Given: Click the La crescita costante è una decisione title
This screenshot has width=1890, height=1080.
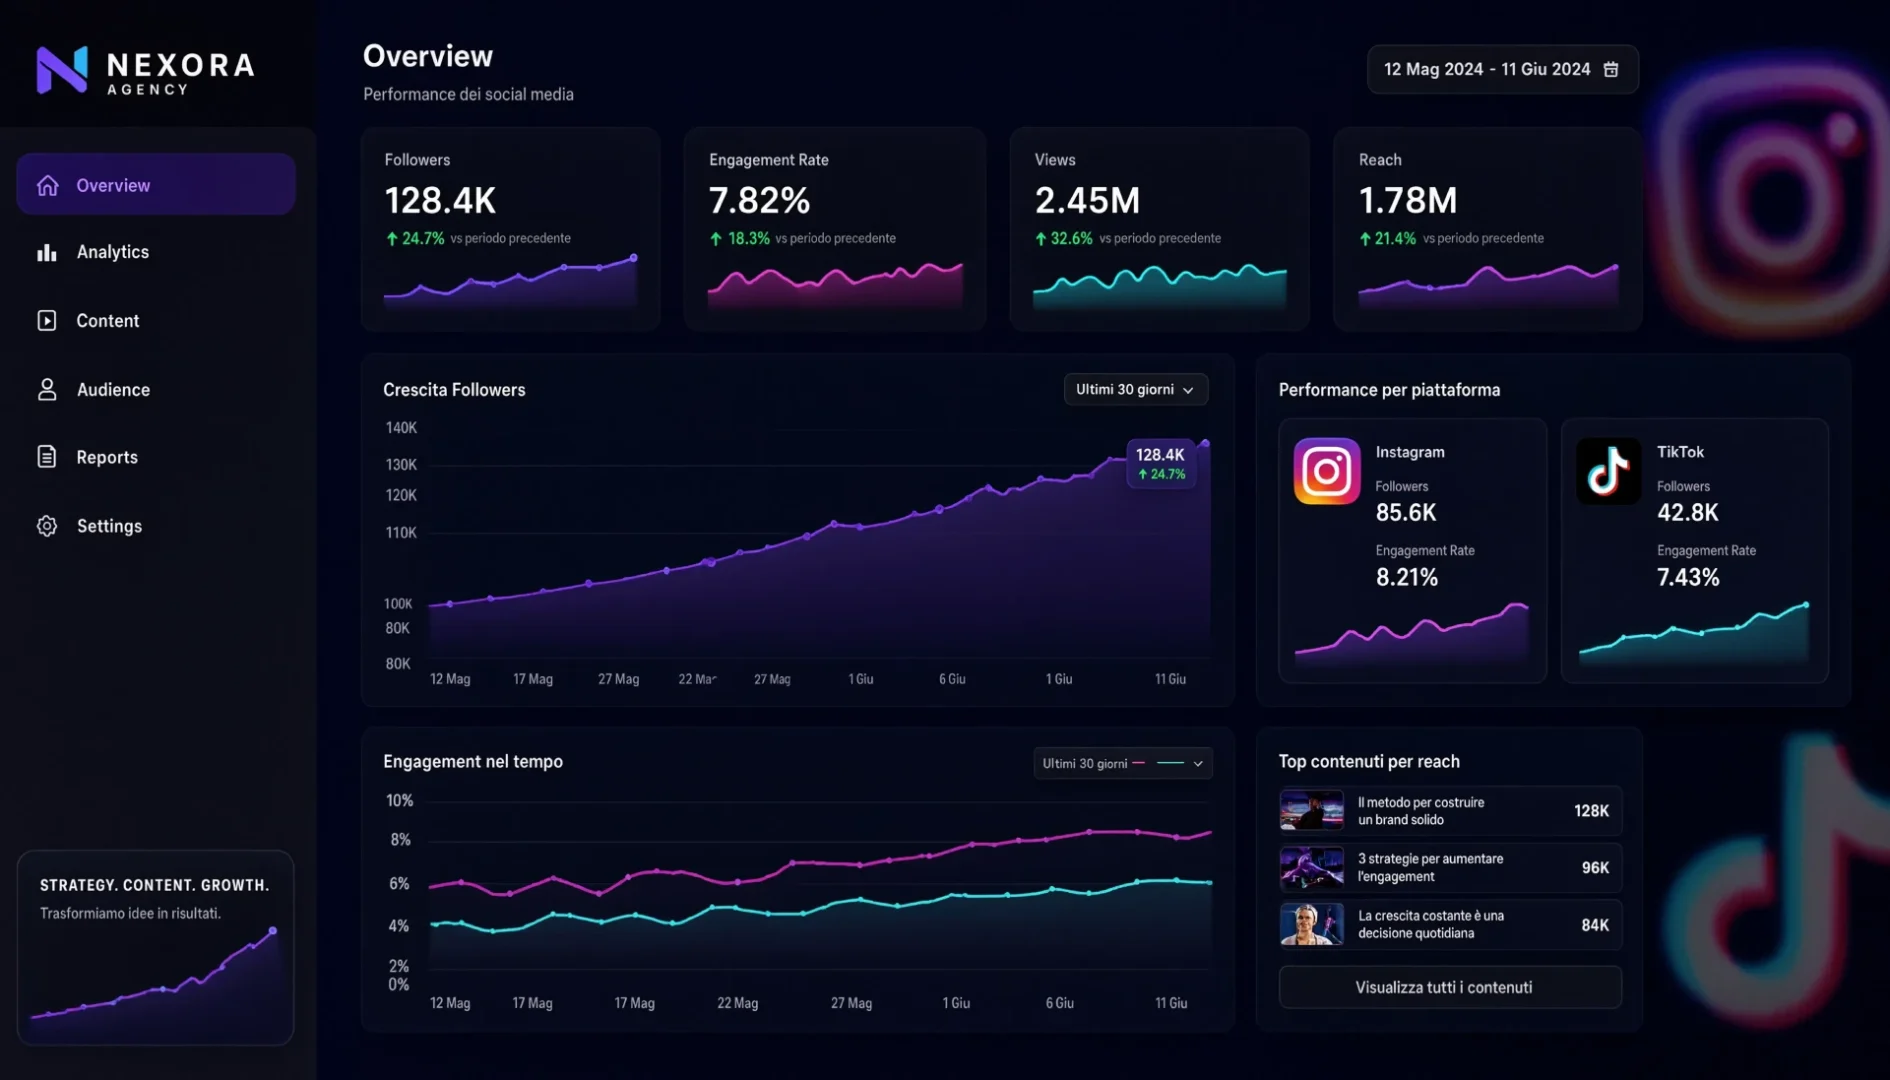Looking at the screenshot, I should coord(1430,925).
